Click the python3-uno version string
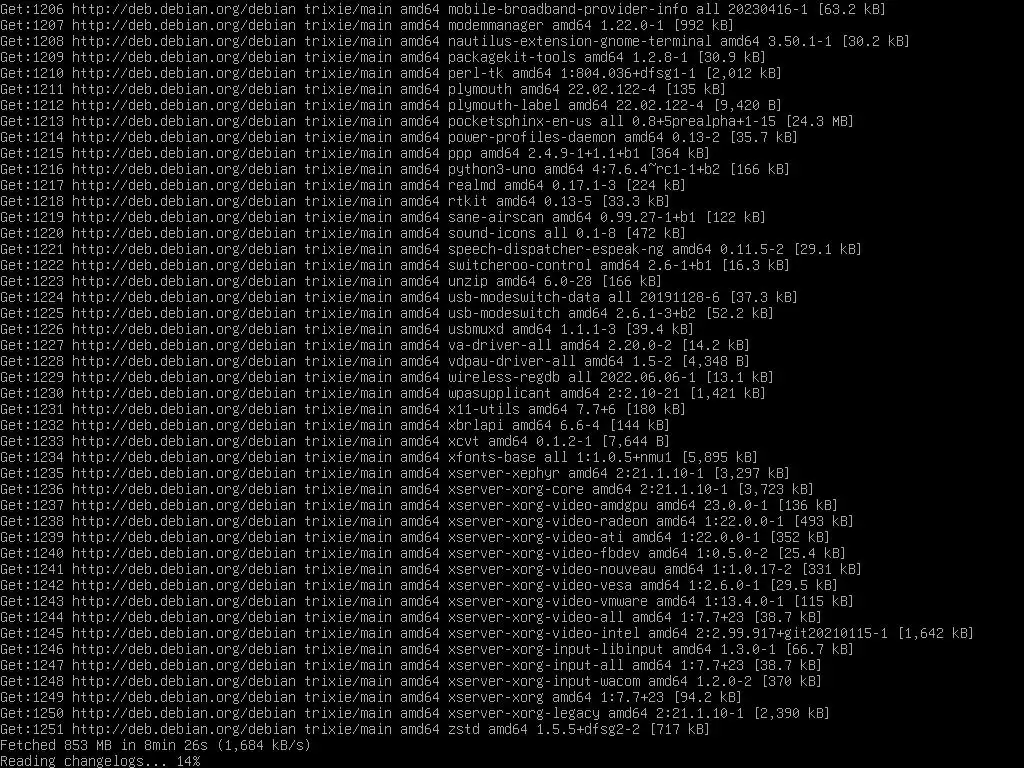 point(656,169)
